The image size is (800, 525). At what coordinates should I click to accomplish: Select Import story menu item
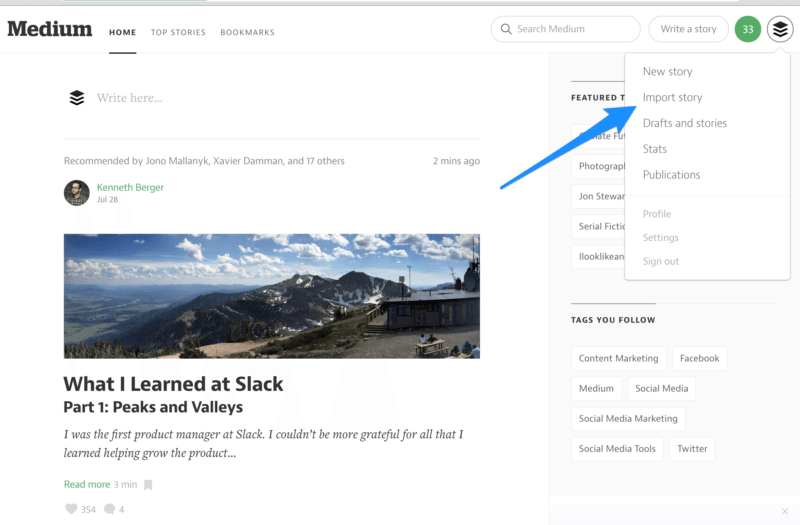tap(672, 97)
